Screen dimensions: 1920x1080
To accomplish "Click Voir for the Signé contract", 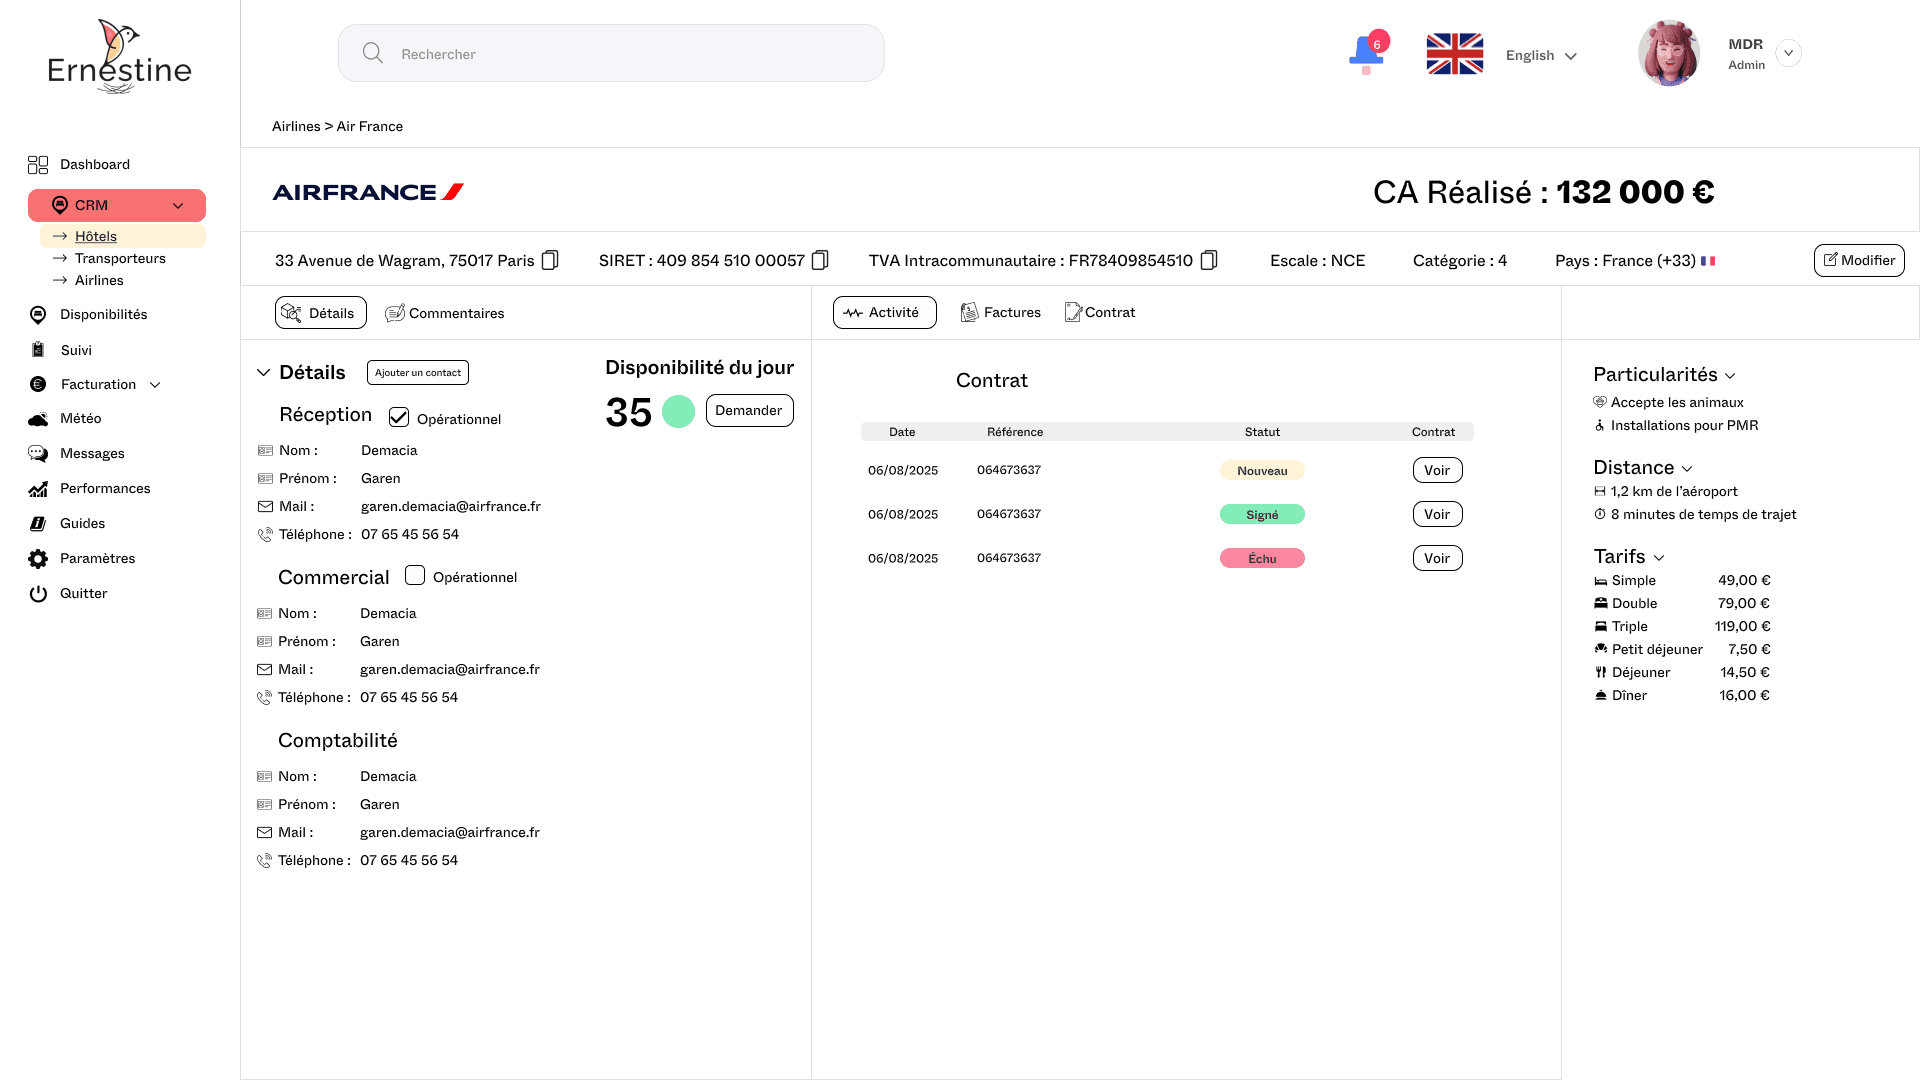I will 1437,514.
